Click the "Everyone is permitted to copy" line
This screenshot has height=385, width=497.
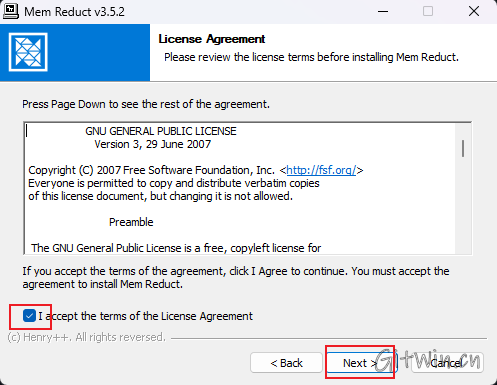pos(174,183)
